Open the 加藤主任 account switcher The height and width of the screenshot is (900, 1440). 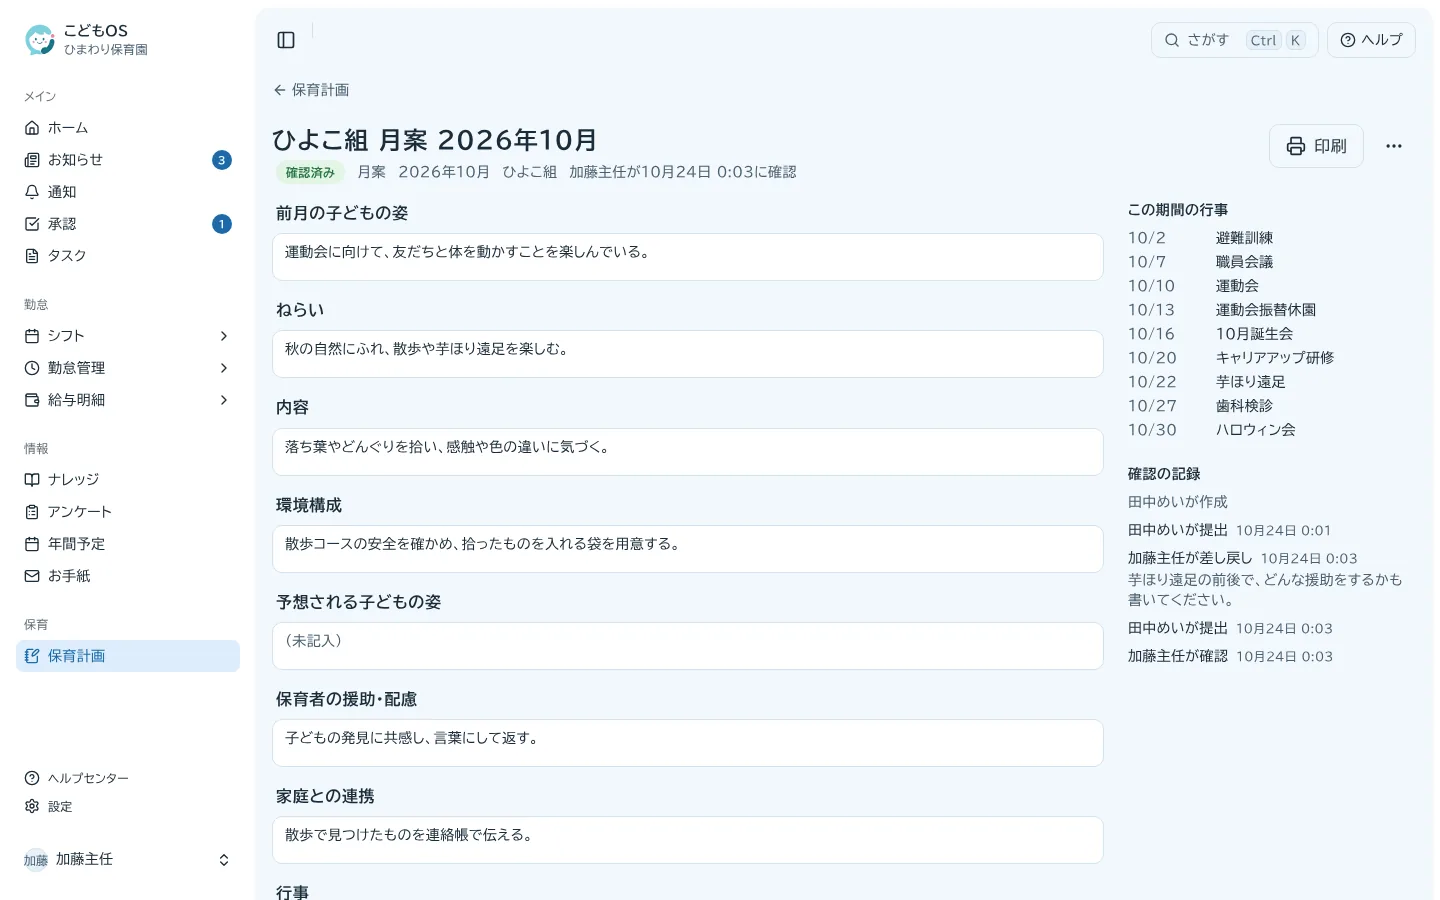[x=128, y=860]
